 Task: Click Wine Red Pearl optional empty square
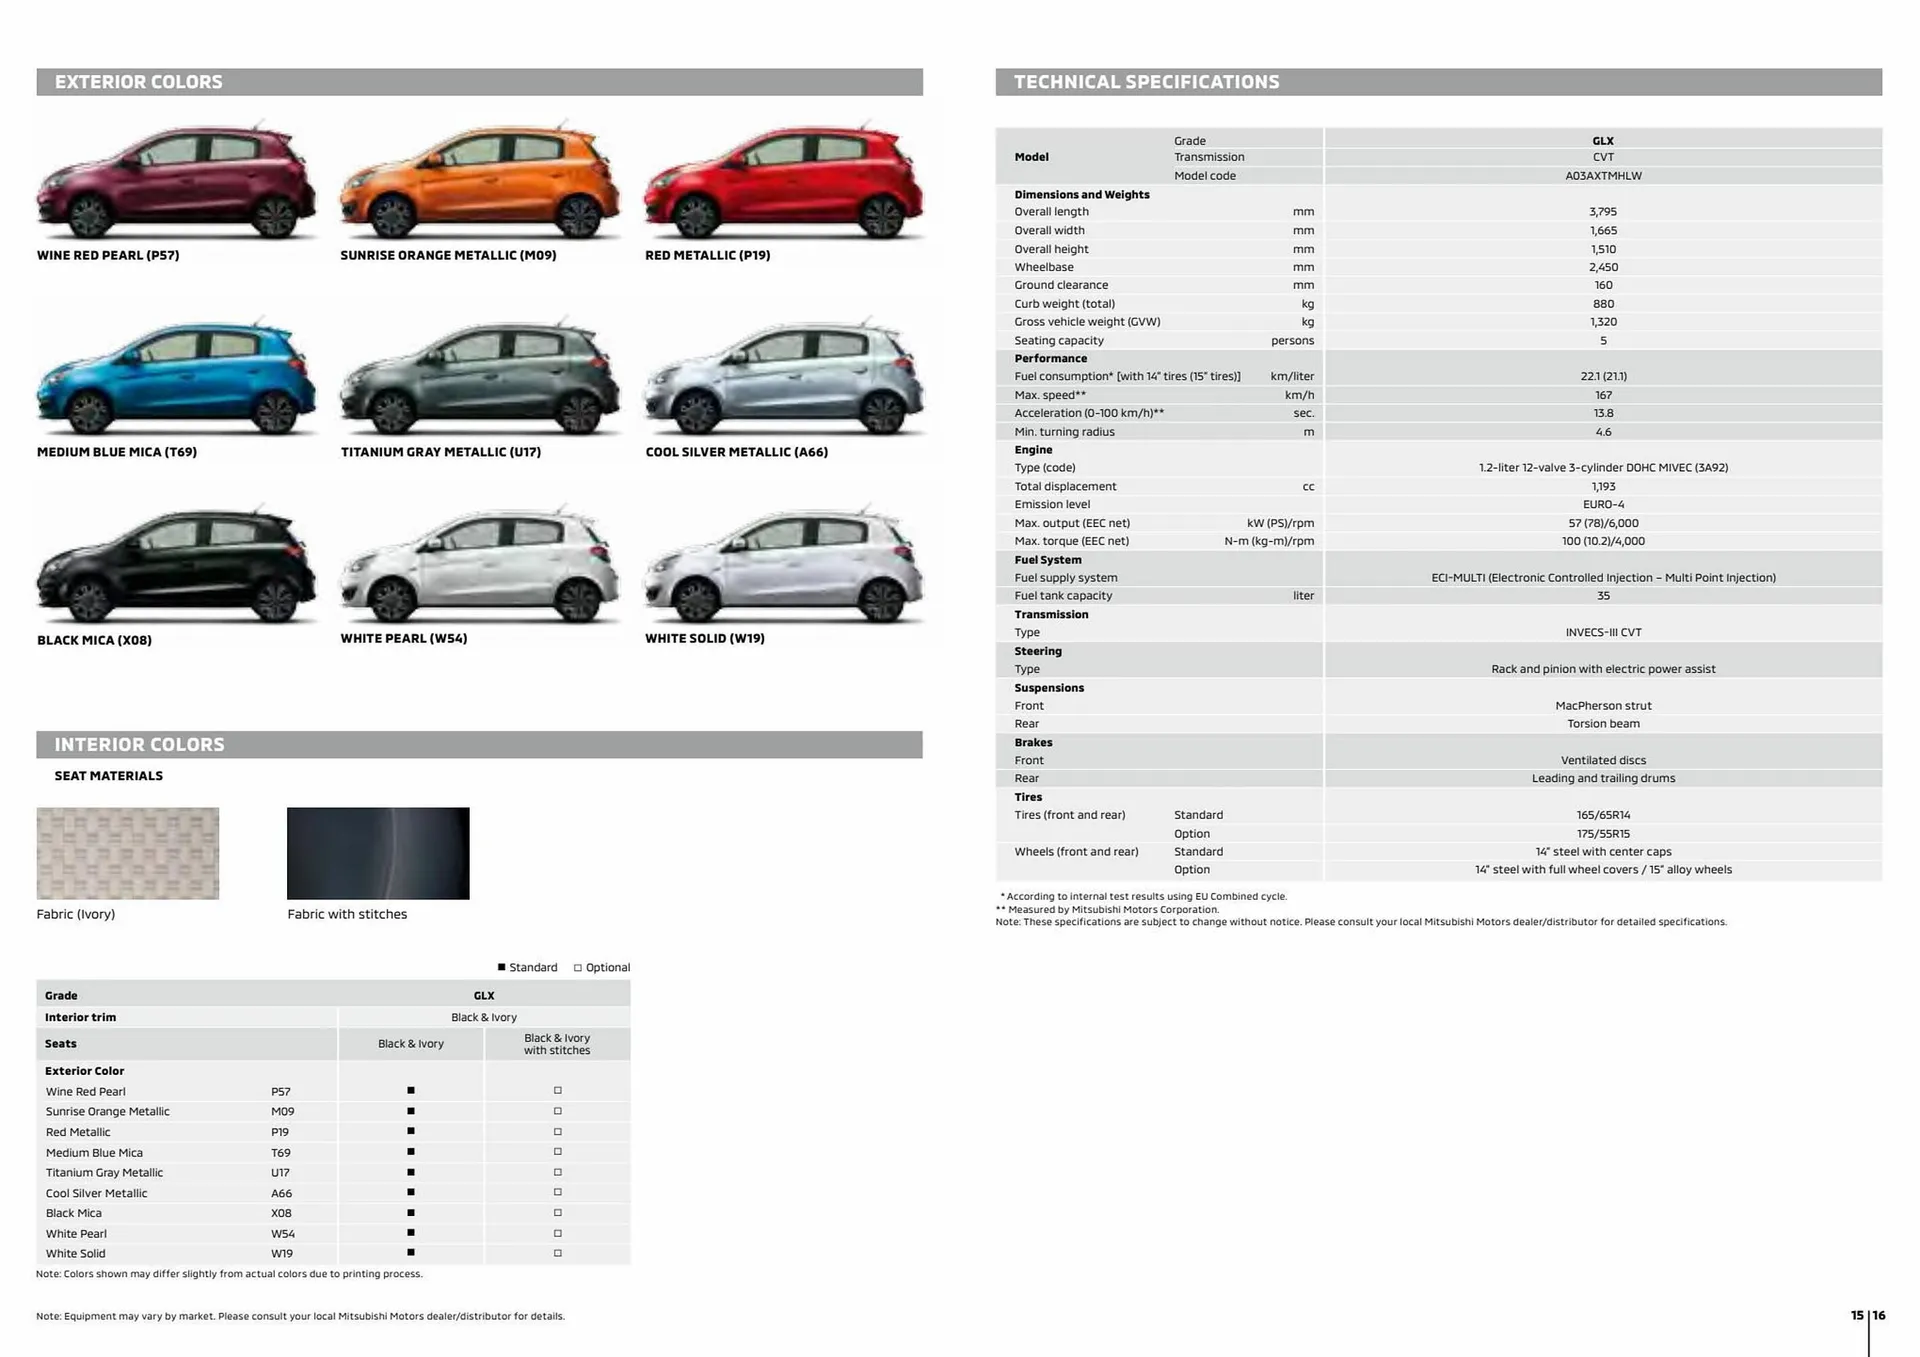click(558, 1091)
